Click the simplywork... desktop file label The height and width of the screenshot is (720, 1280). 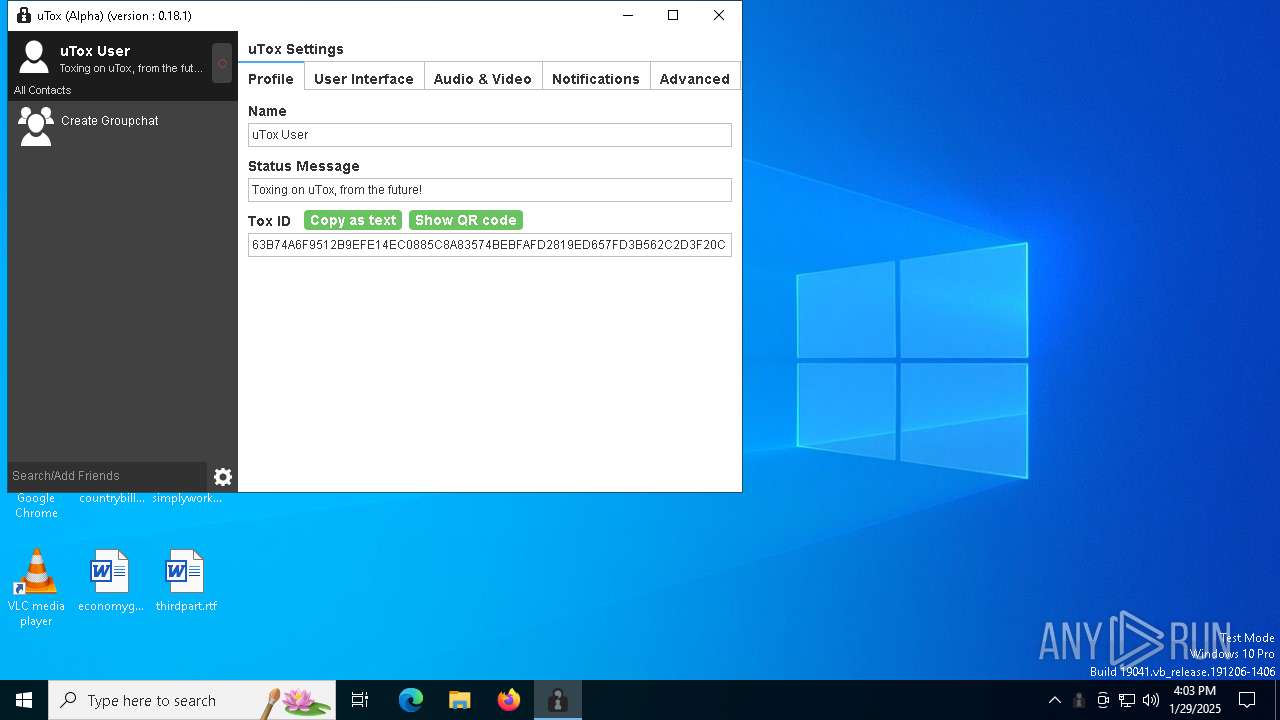pos(187,498)
